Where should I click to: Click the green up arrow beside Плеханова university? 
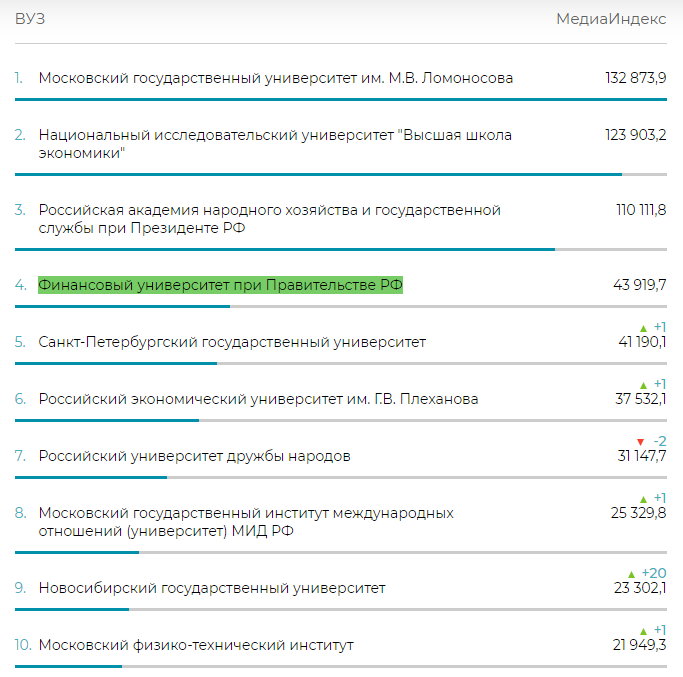pos(643,385)
